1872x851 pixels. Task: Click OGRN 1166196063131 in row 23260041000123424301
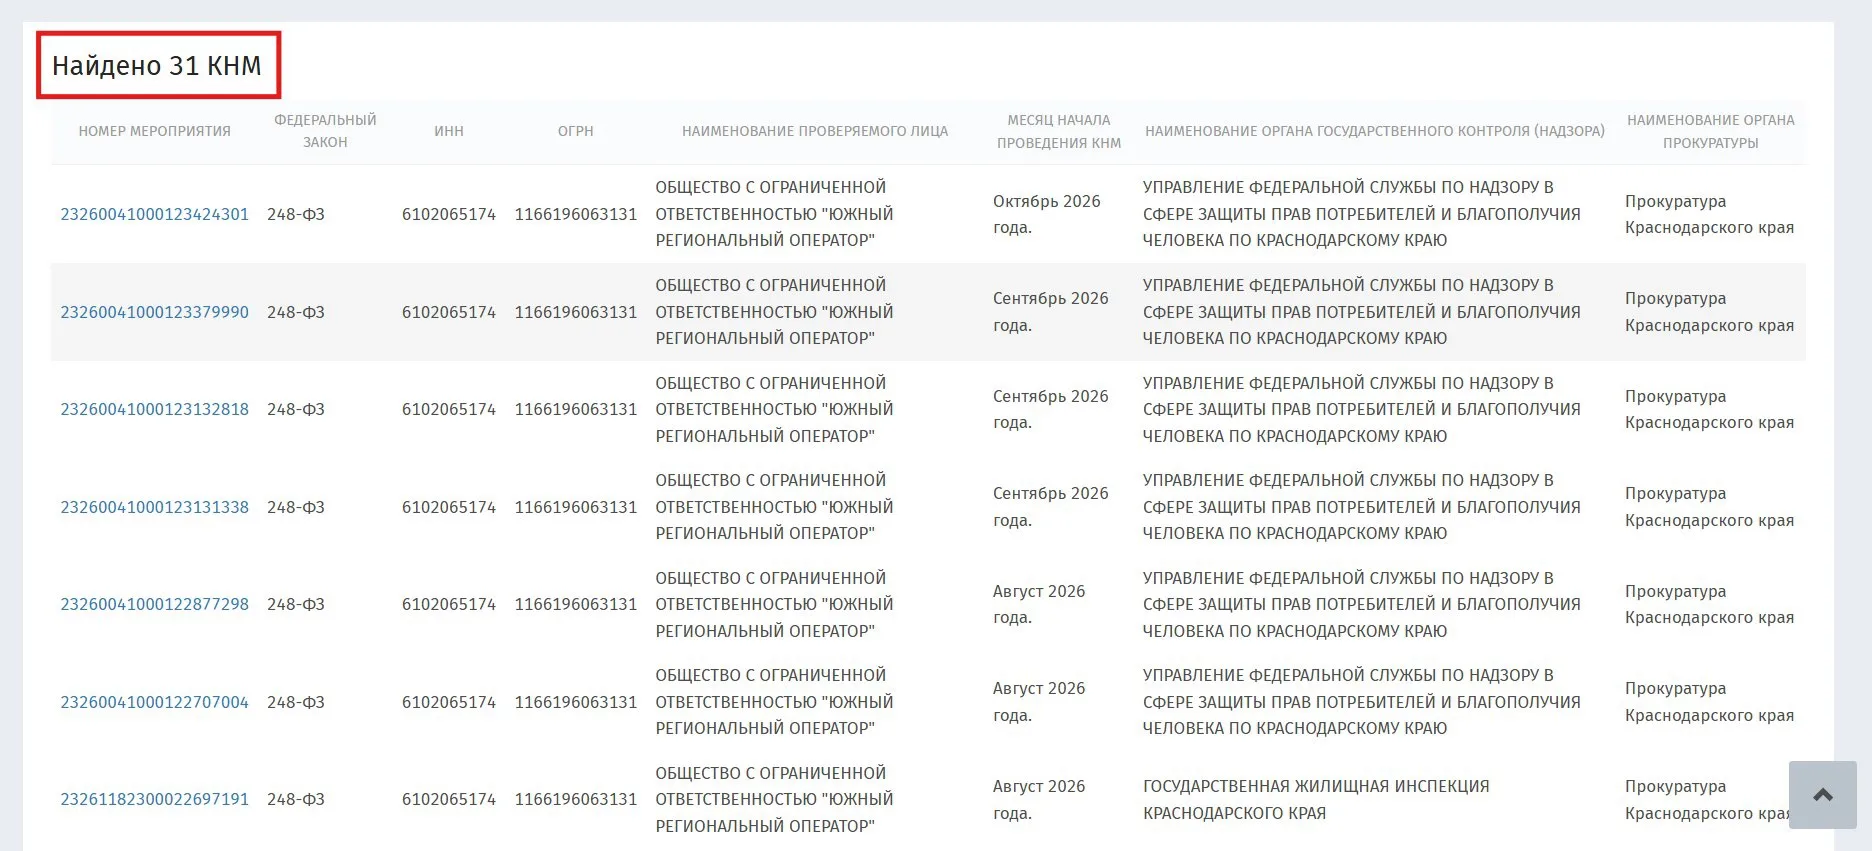tap(576, 214)
